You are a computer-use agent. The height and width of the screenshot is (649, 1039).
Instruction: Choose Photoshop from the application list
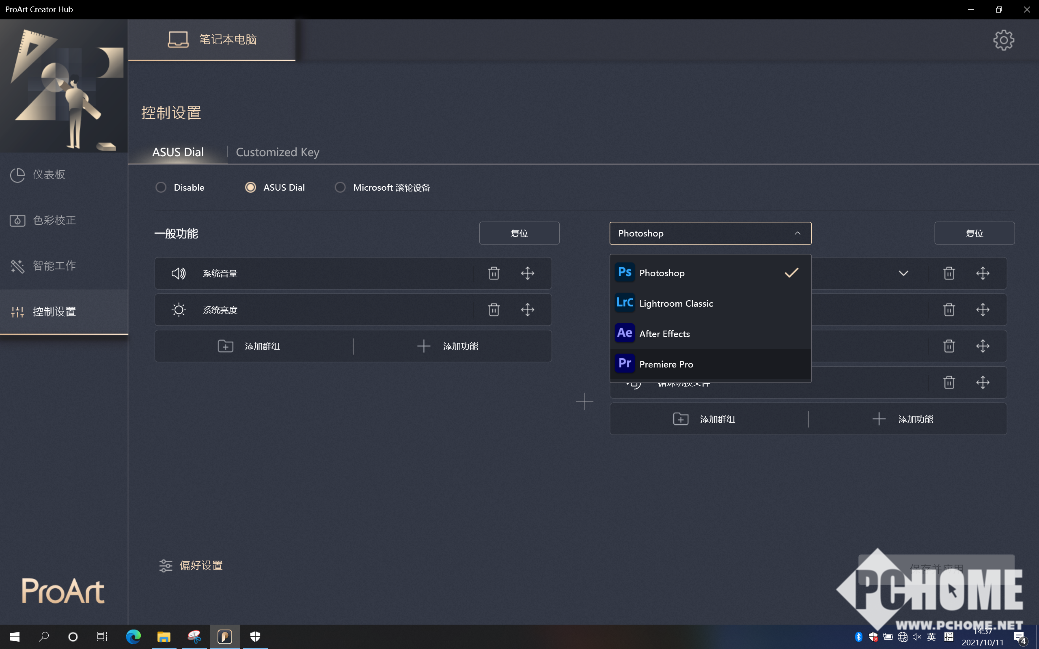pos(710,272)
